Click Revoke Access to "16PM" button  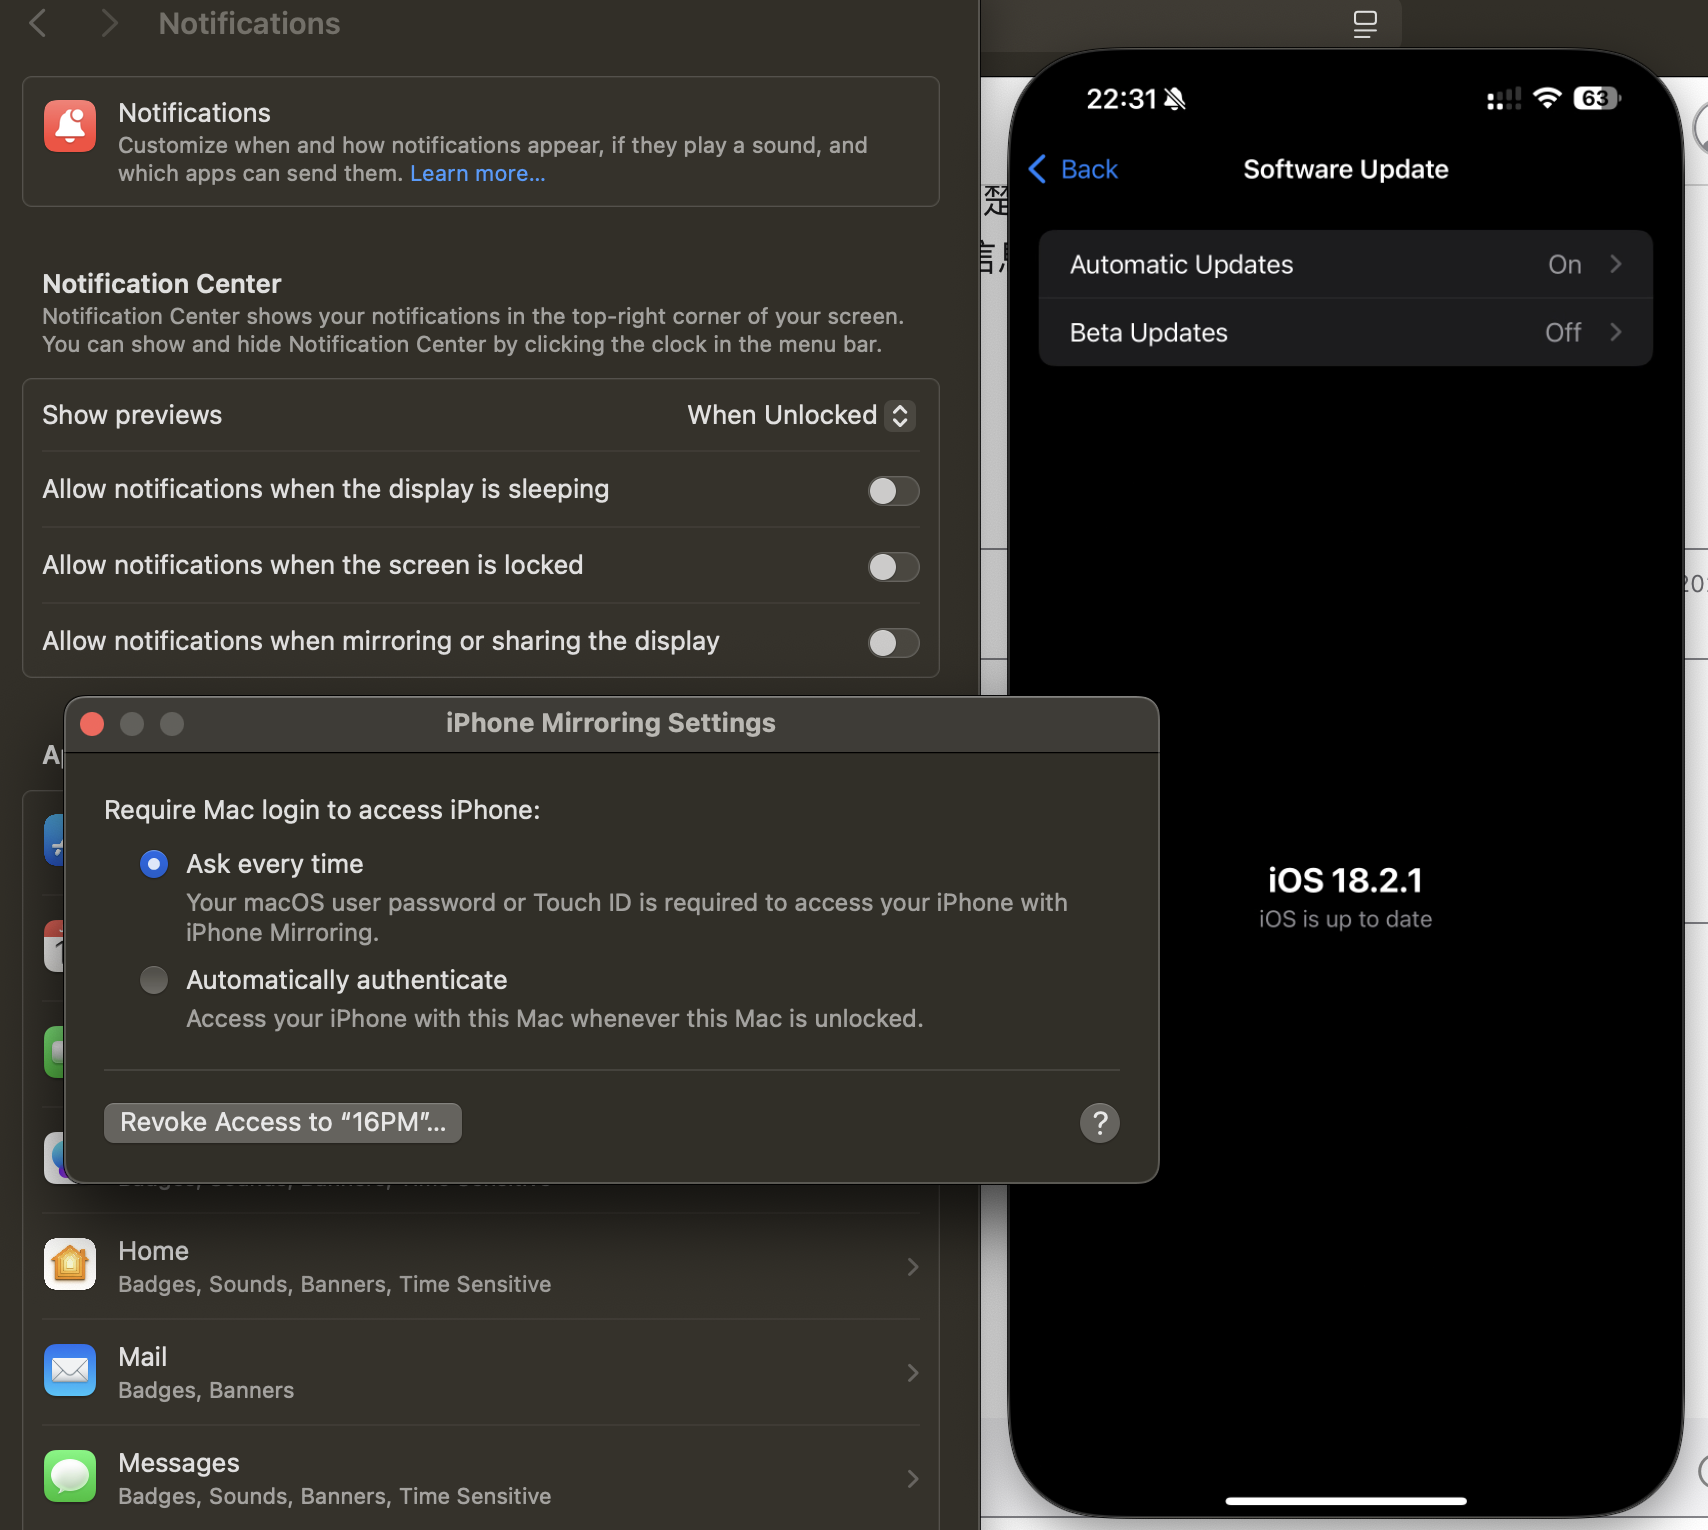[x=283, y=1122]
